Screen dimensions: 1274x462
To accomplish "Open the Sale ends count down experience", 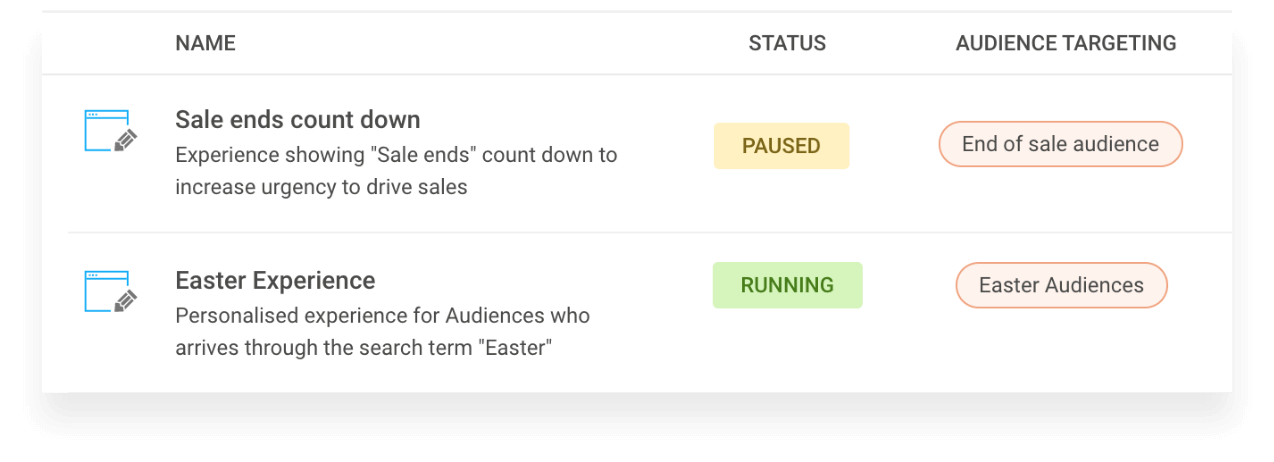I will (x=297, y=120).
